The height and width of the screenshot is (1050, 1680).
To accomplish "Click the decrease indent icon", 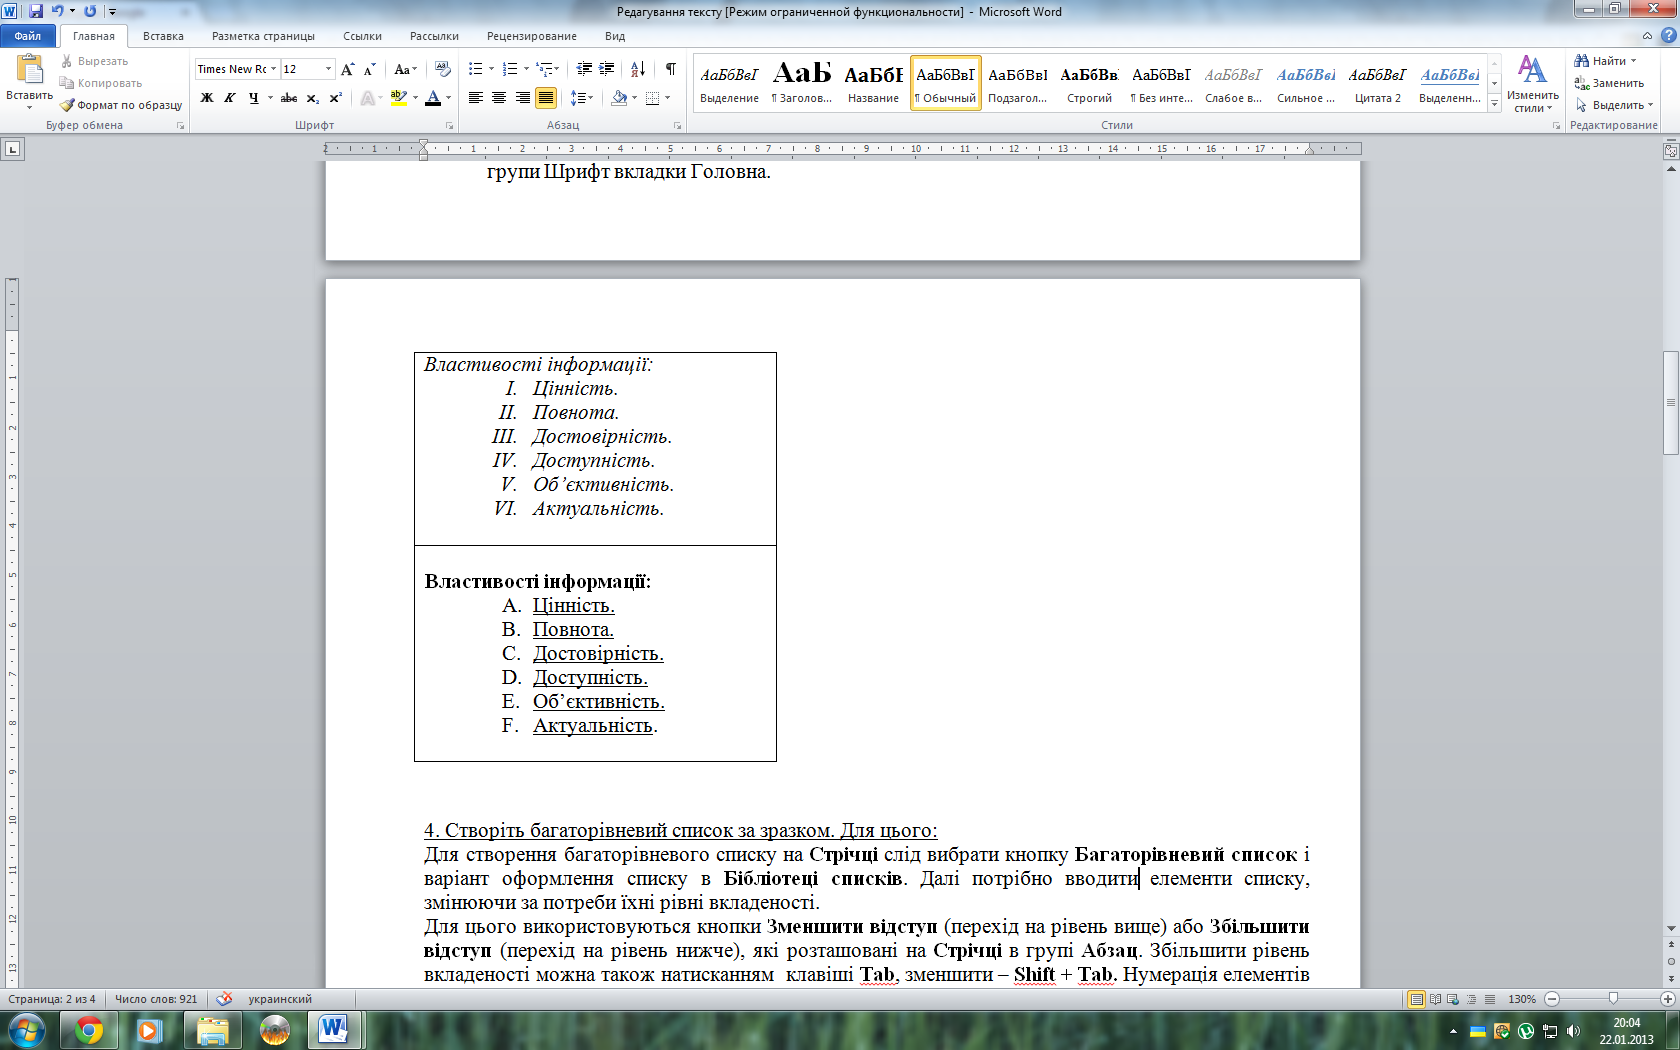I will tap(584, 69).
